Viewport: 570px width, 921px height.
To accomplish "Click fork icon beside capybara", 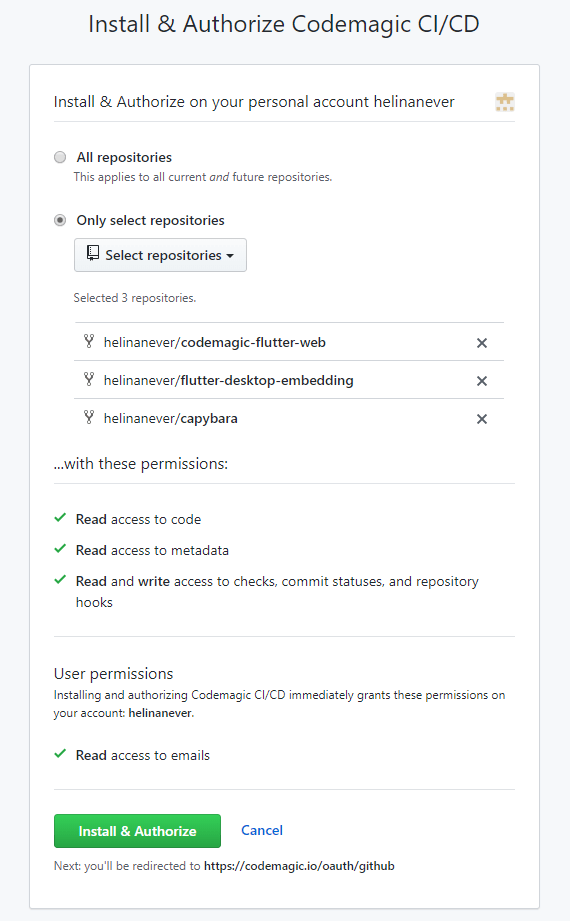I will [89, 418].
